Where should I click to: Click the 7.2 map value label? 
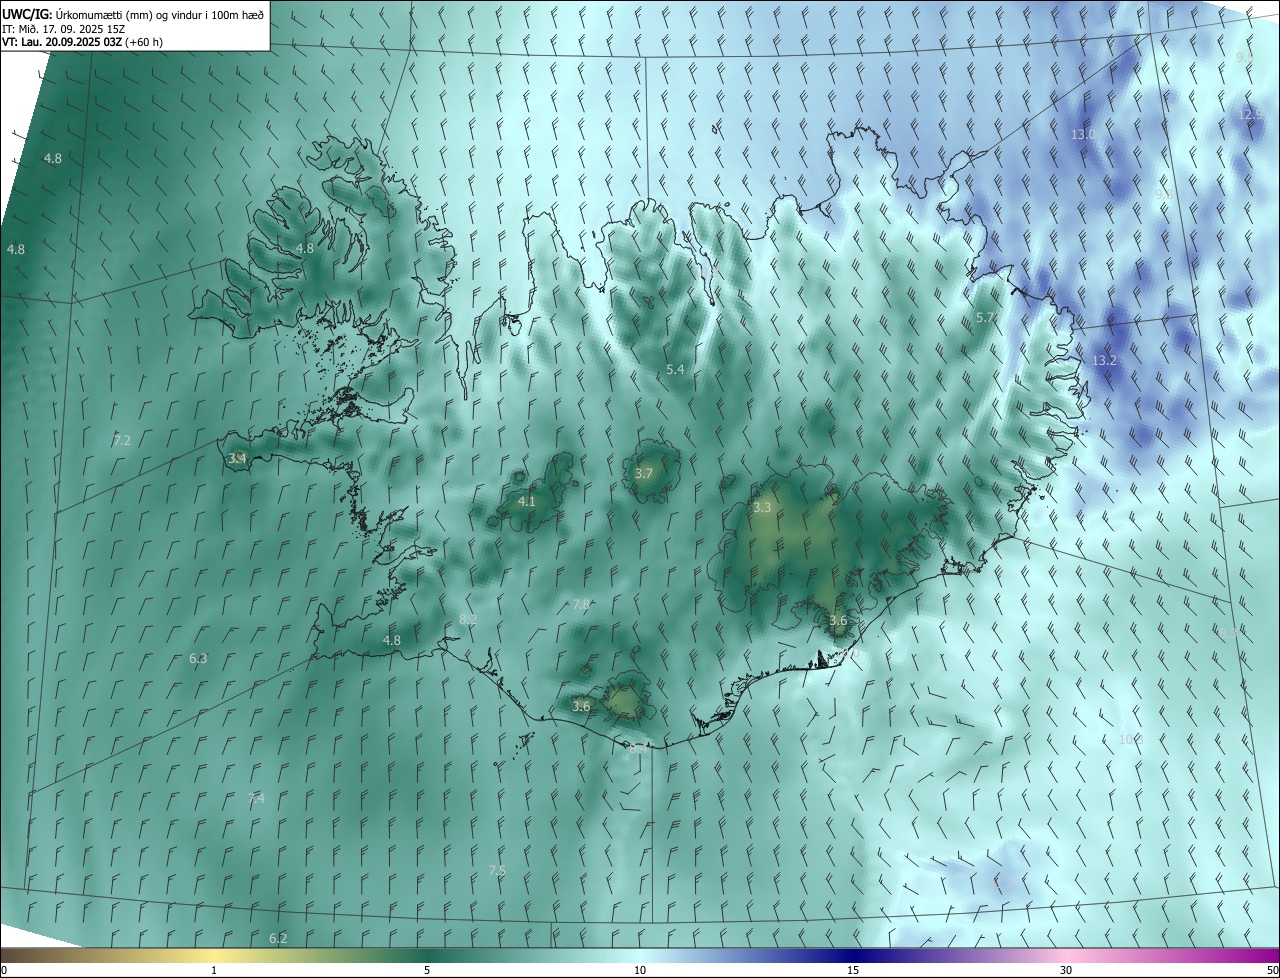coord(122,440)
